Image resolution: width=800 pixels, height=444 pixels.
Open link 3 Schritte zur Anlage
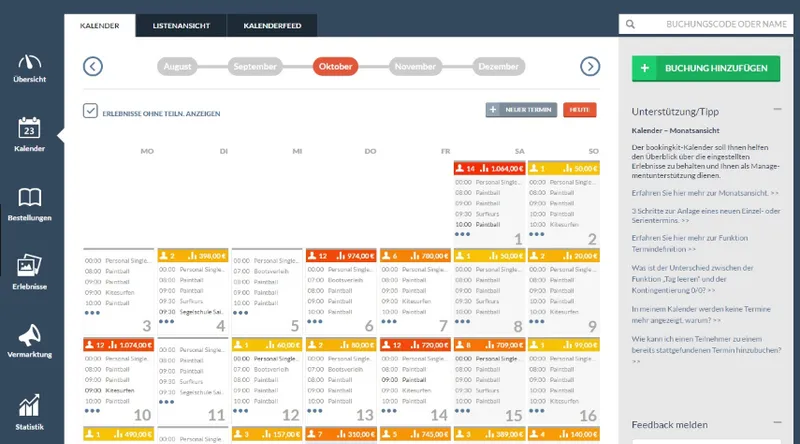coord(706,215)
